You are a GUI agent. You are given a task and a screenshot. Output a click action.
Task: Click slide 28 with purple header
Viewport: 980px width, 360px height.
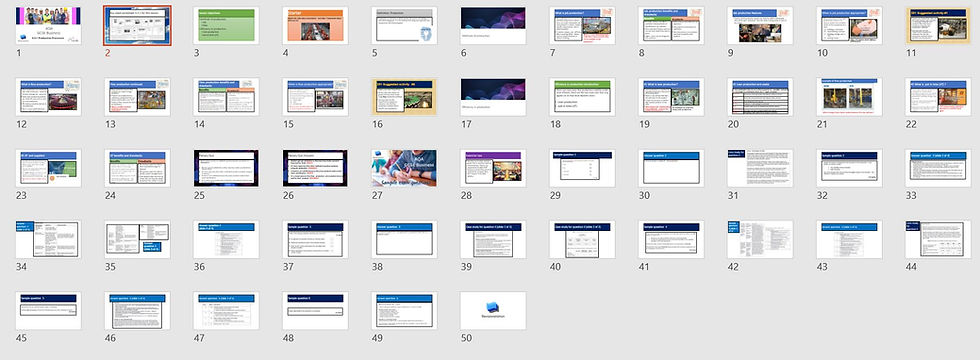(x=493, y=168)
